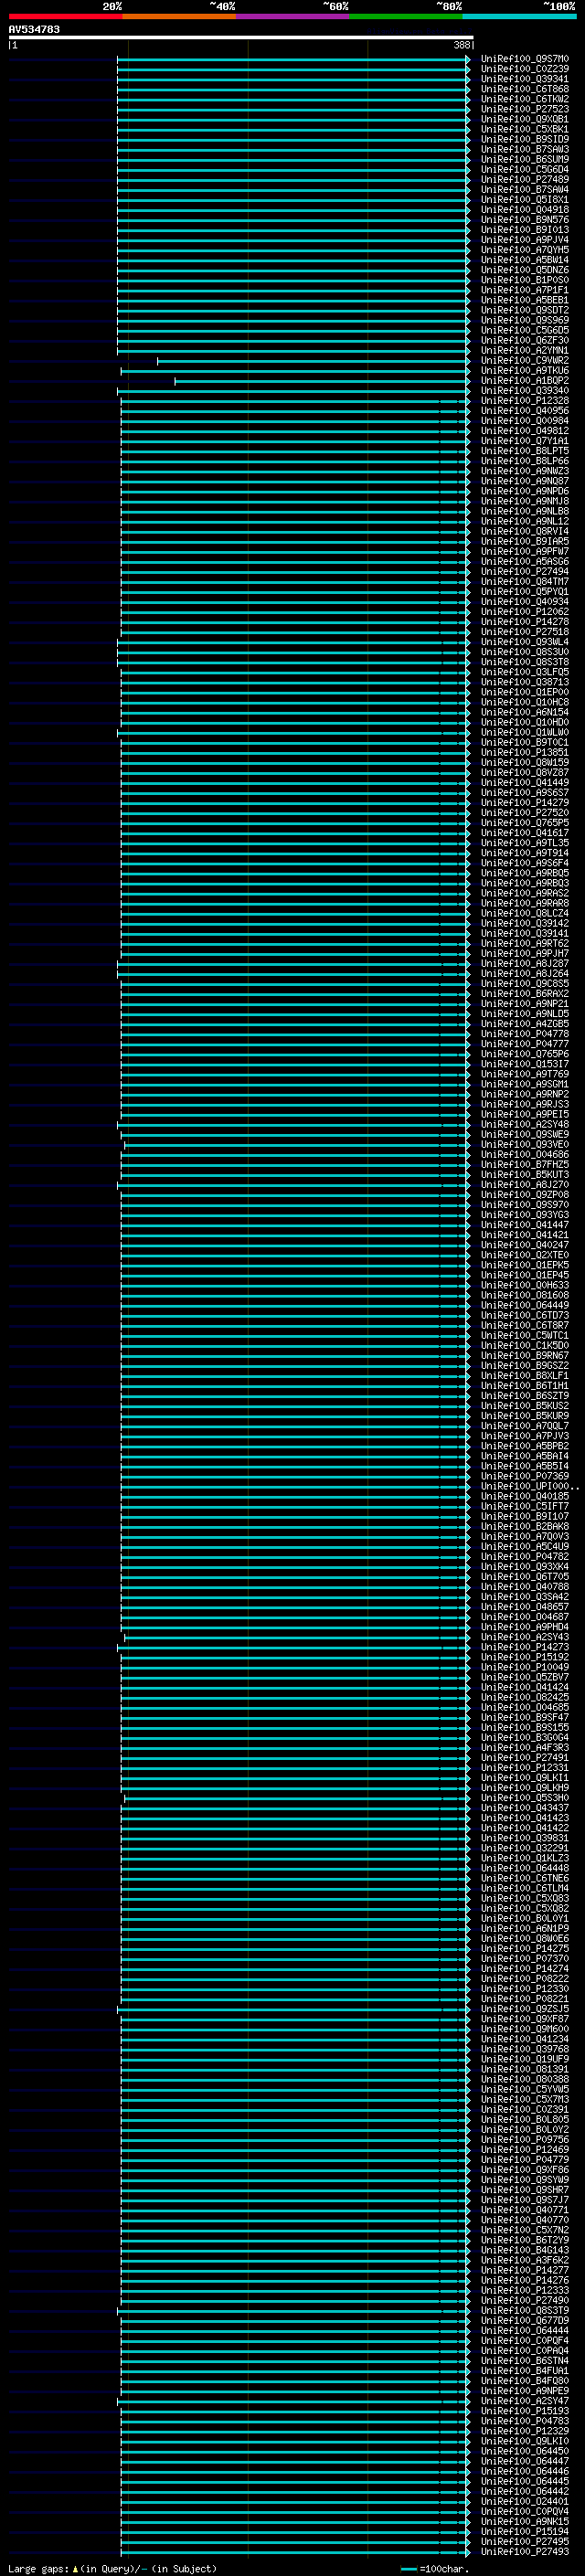Select hit label UniRef100_A8J270

coord(525,1184)
